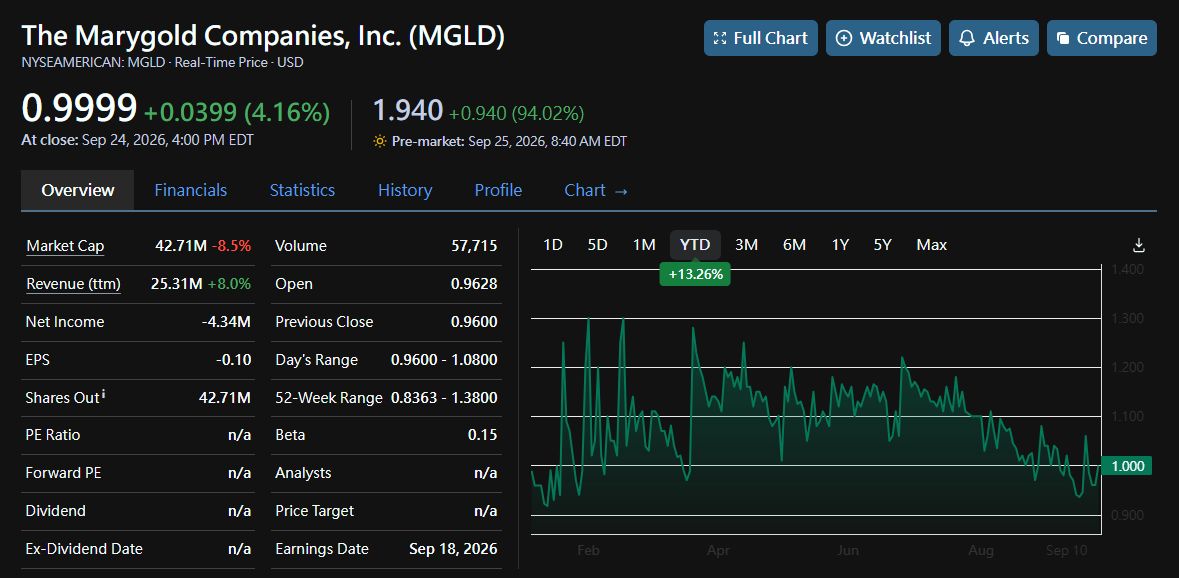Click Previous Close value 0.9600
The height and width of the screenshot is (578, 1179).
click(x=474, y=322)
